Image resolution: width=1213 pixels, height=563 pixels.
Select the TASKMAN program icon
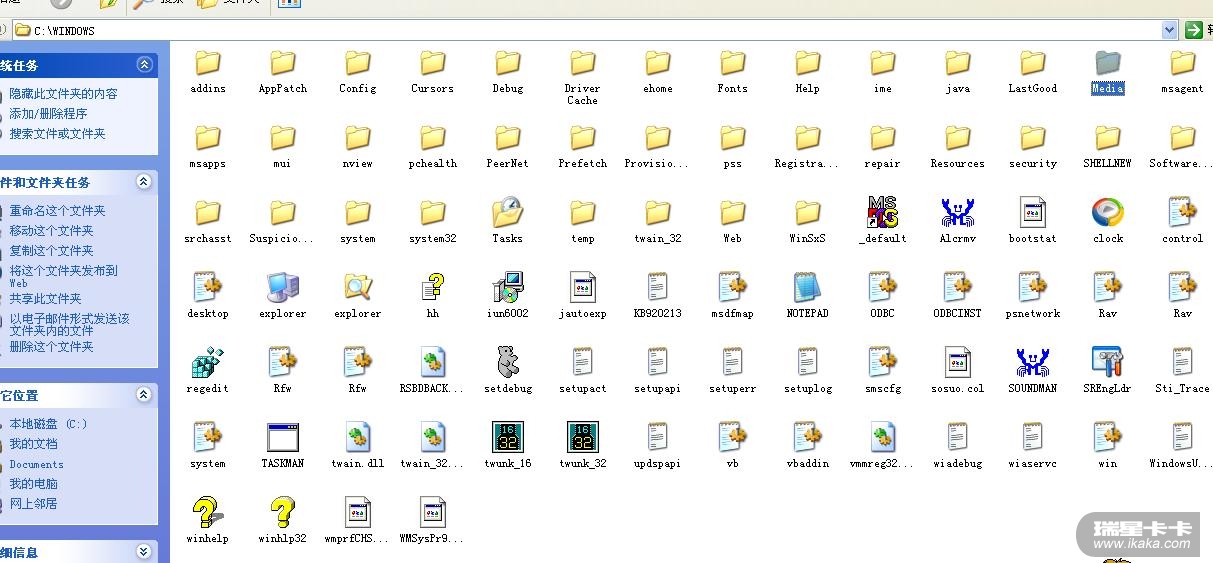[x=283, y=438]
